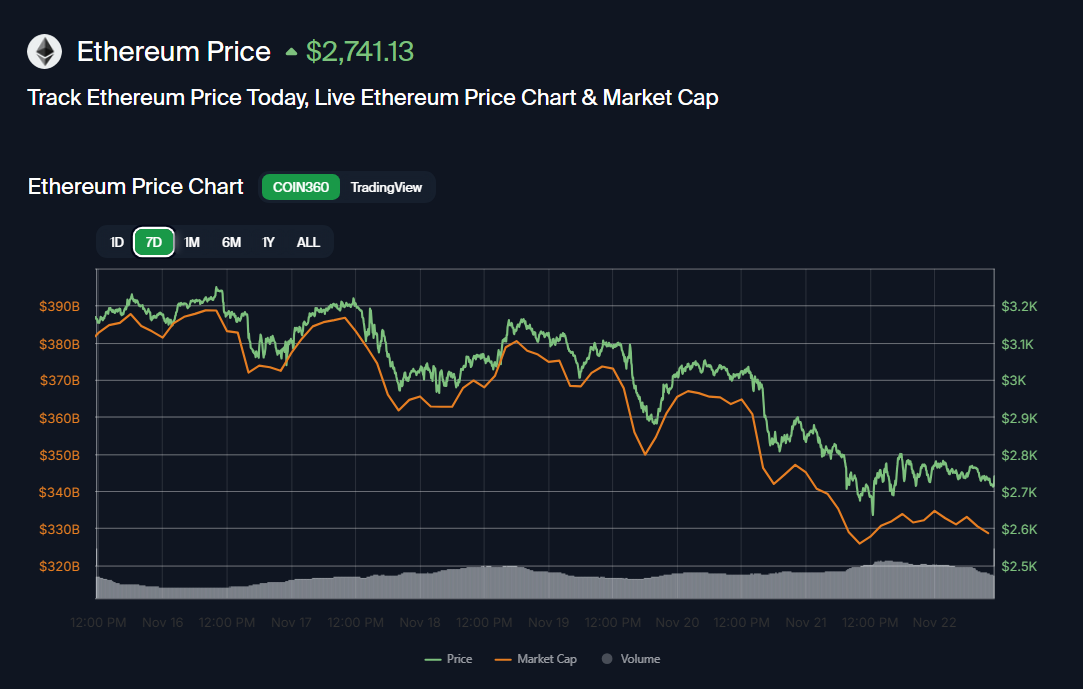Image resolution: width=1083 pixels, height=689 pixels.
Task: Click the gray Volume legend dot
Action: click(x=605, y=658)
